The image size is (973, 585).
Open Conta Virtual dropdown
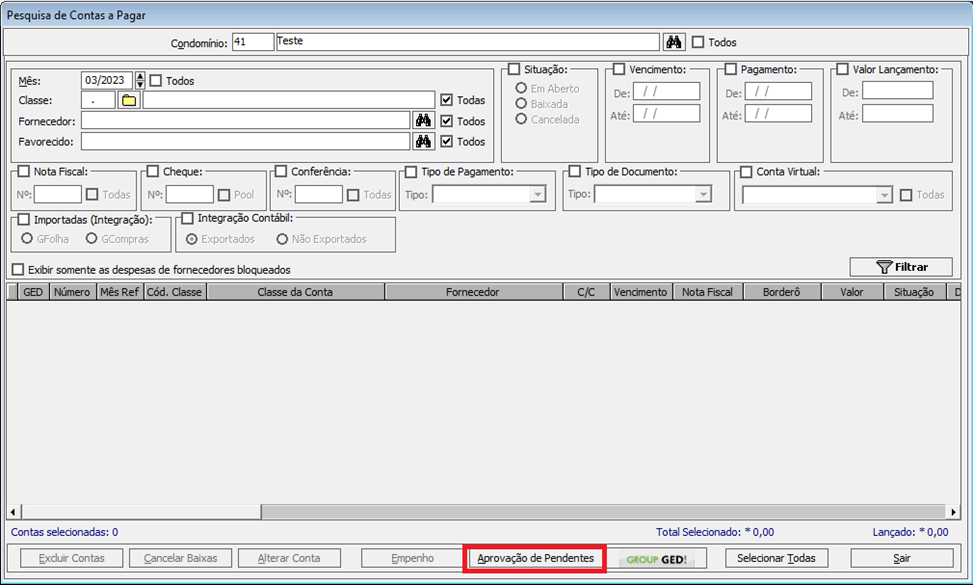884,195
